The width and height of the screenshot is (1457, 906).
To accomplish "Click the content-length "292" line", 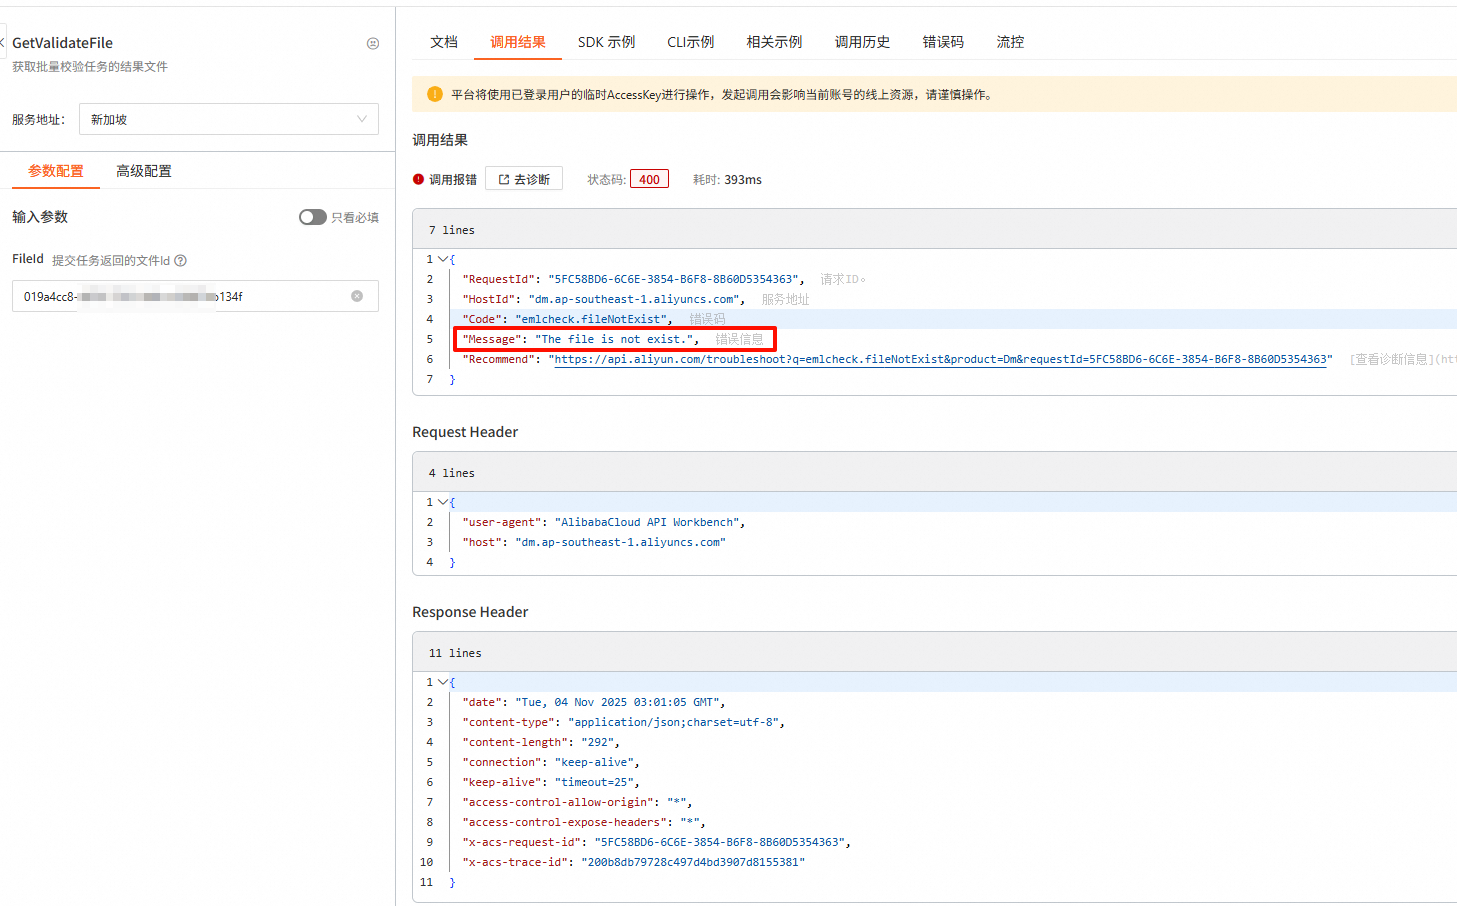I will pos(541,742).
